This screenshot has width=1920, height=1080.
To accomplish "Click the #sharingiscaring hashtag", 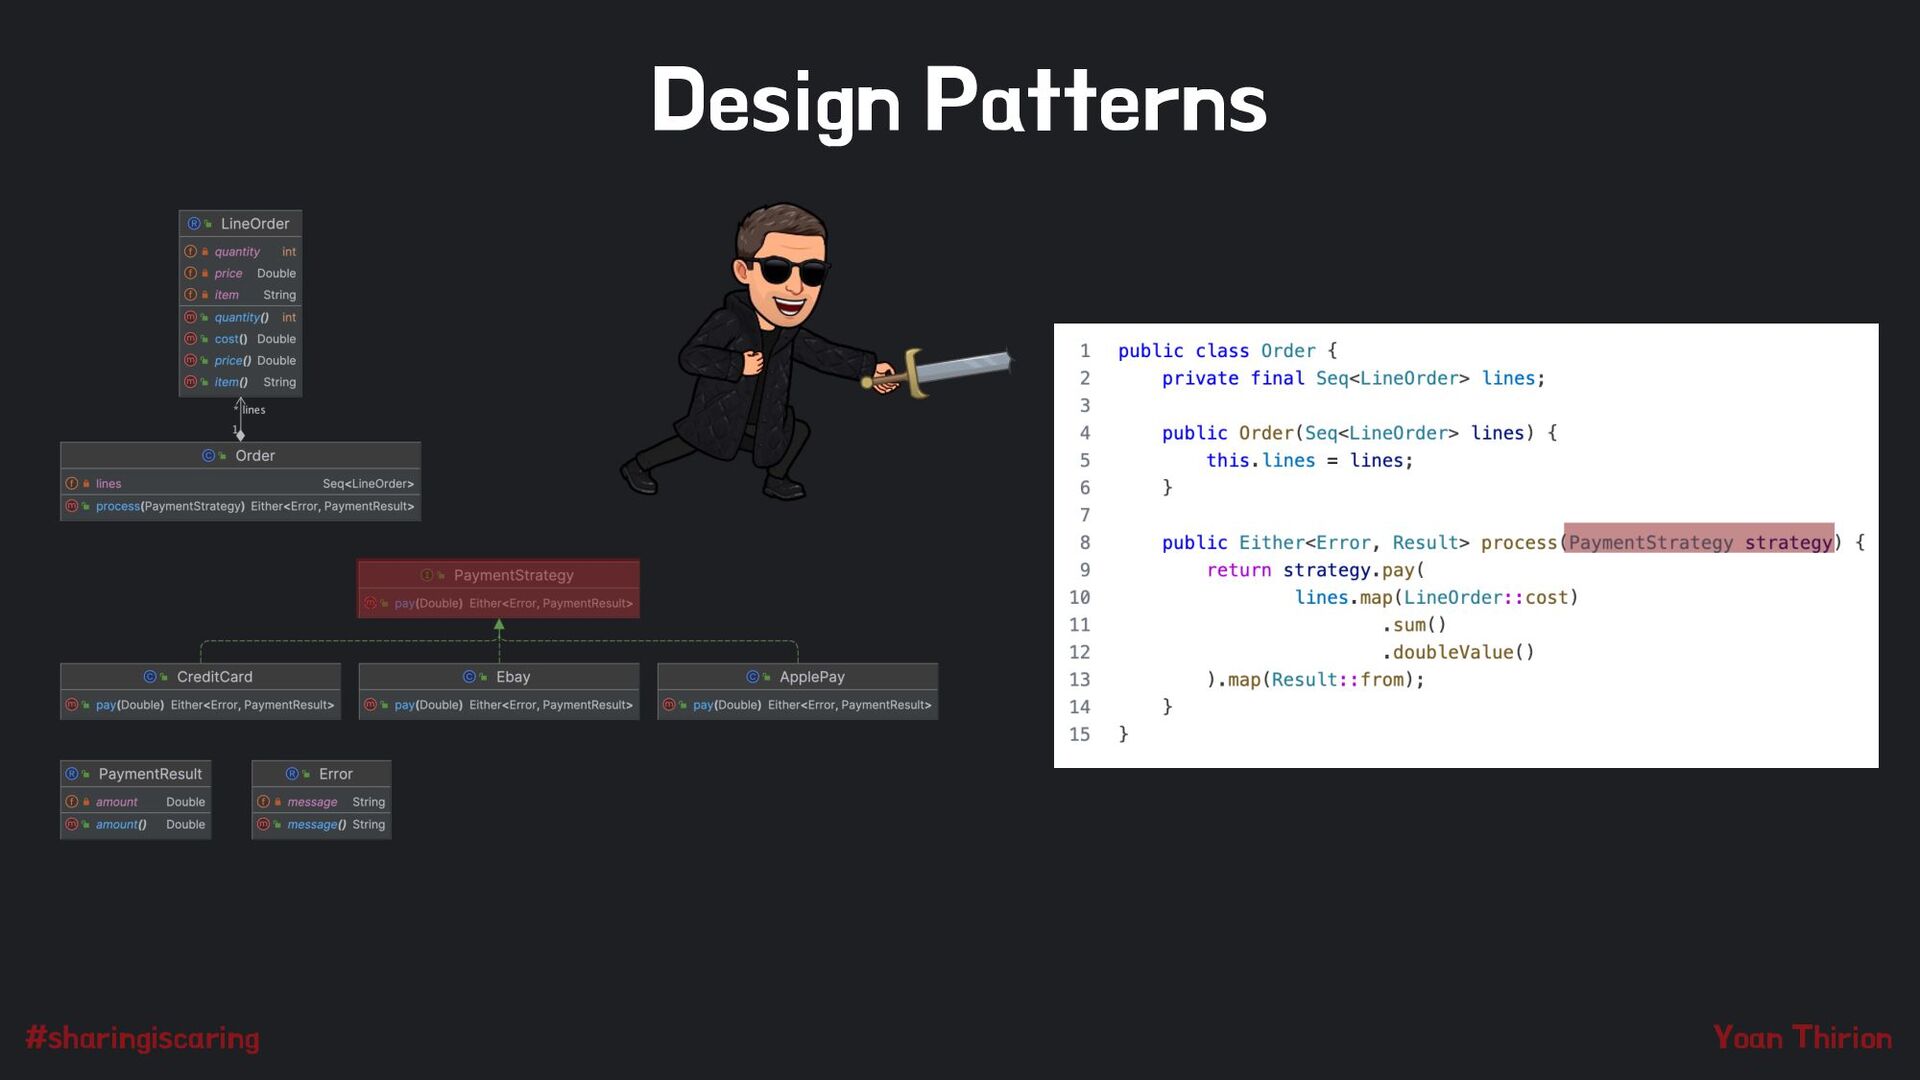I will pos(142,1038).
